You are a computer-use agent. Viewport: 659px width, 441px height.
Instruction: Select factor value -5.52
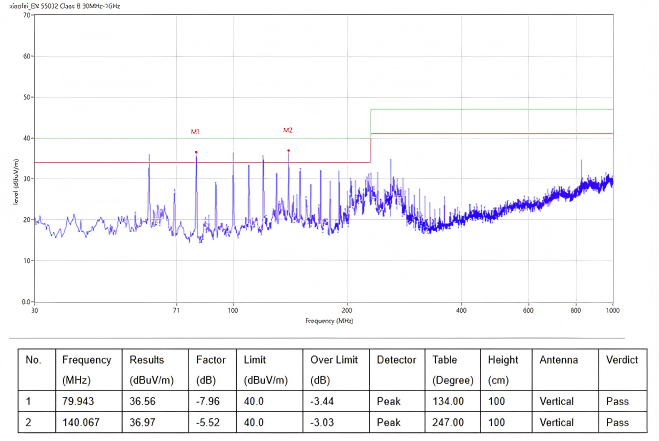click(x=208, y=422)
